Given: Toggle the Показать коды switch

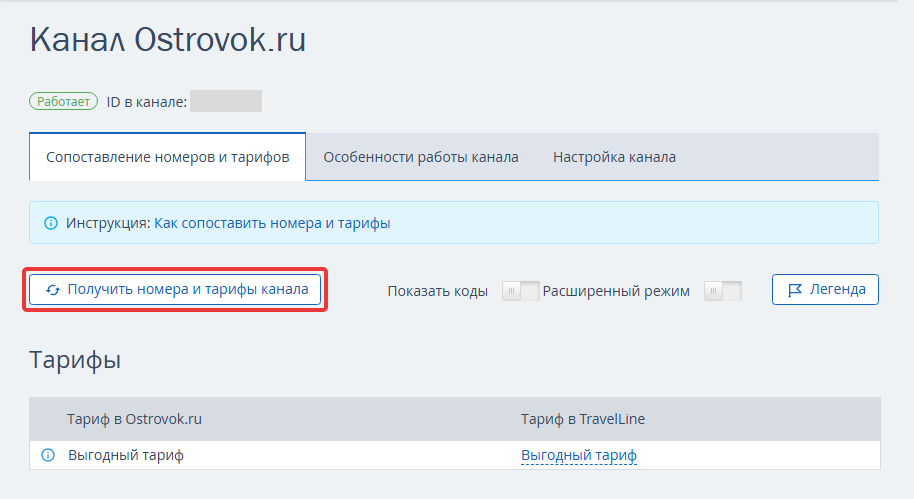Looking at the screenshot, I should [521, 291].
